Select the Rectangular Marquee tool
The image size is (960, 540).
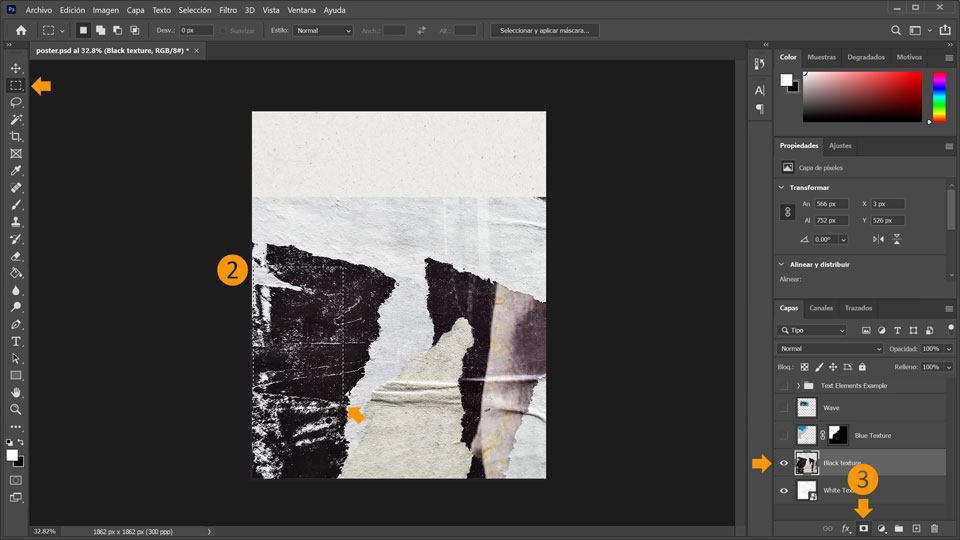[16, 86]
